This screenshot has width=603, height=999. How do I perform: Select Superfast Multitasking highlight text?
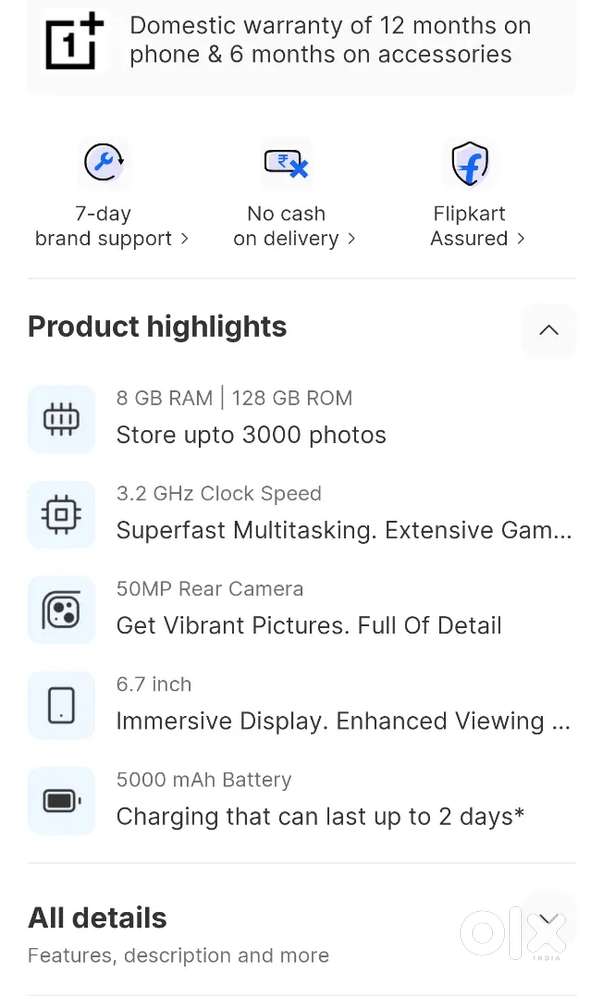tap(343, 530)
